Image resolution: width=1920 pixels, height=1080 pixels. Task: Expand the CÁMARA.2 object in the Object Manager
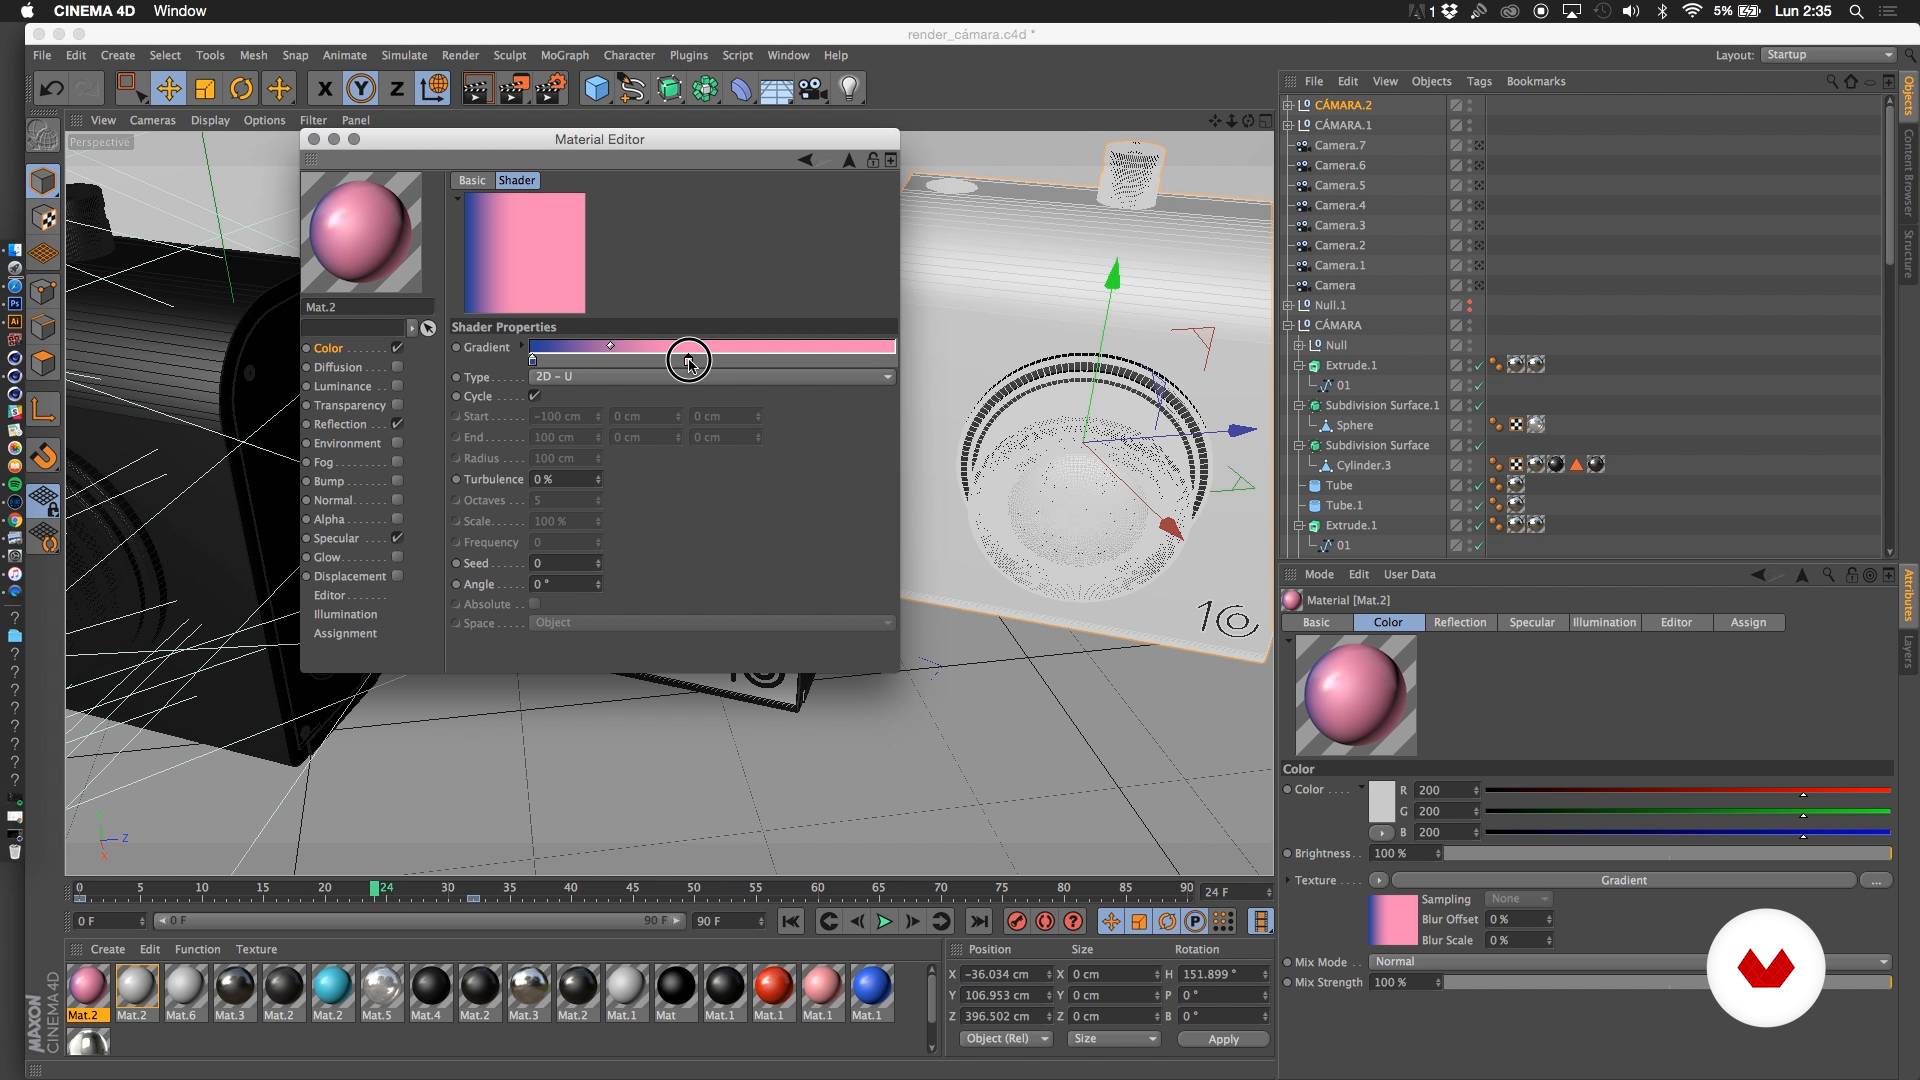1288,105
